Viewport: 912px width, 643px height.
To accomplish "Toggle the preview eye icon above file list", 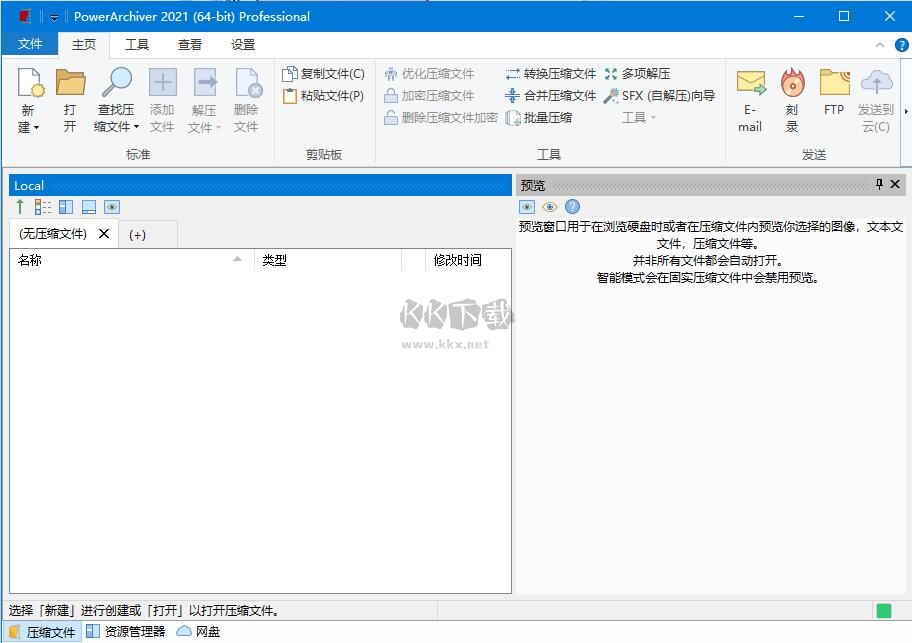I will [110, 206].
